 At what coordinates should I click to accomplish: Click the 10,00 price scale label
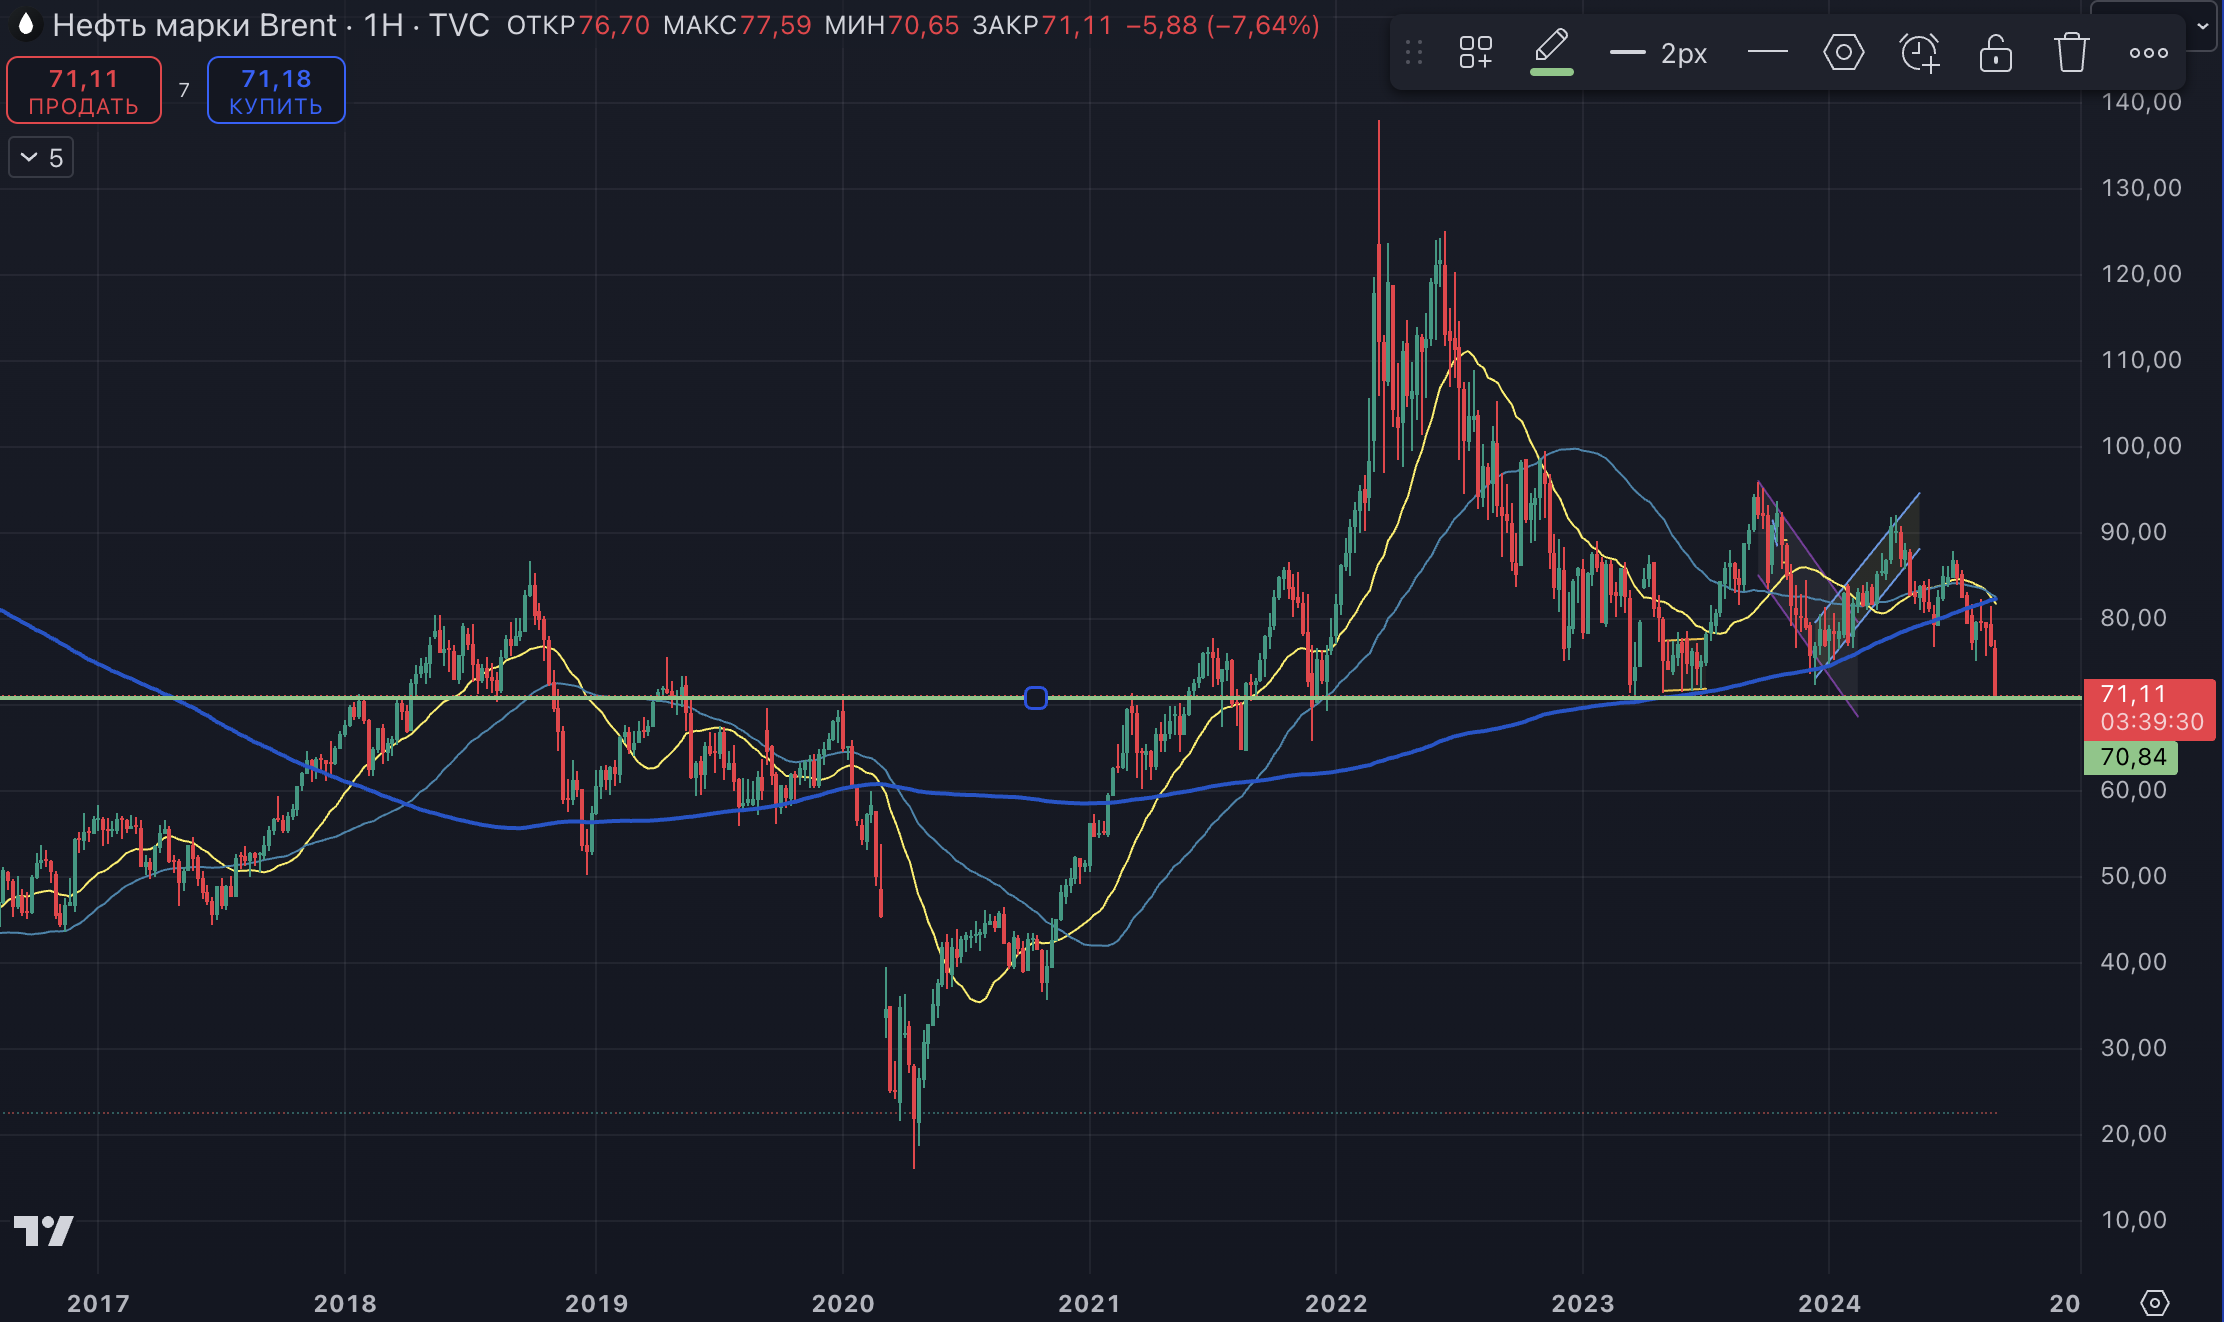[2133, 1220]
